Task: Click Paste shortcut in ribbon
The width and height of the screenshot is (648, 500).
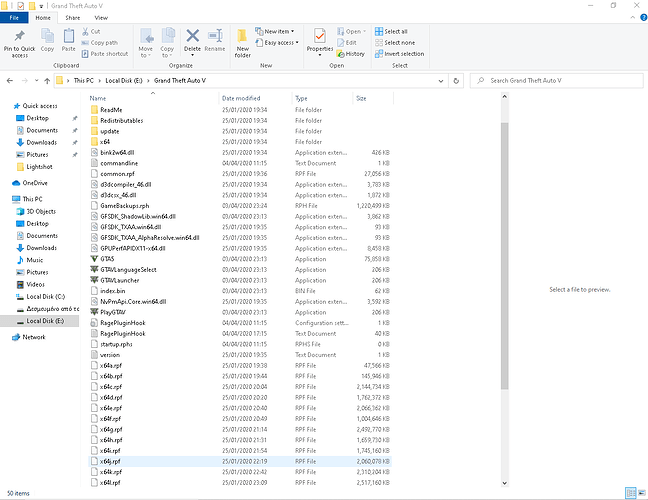Action: [x=105, y=54]
